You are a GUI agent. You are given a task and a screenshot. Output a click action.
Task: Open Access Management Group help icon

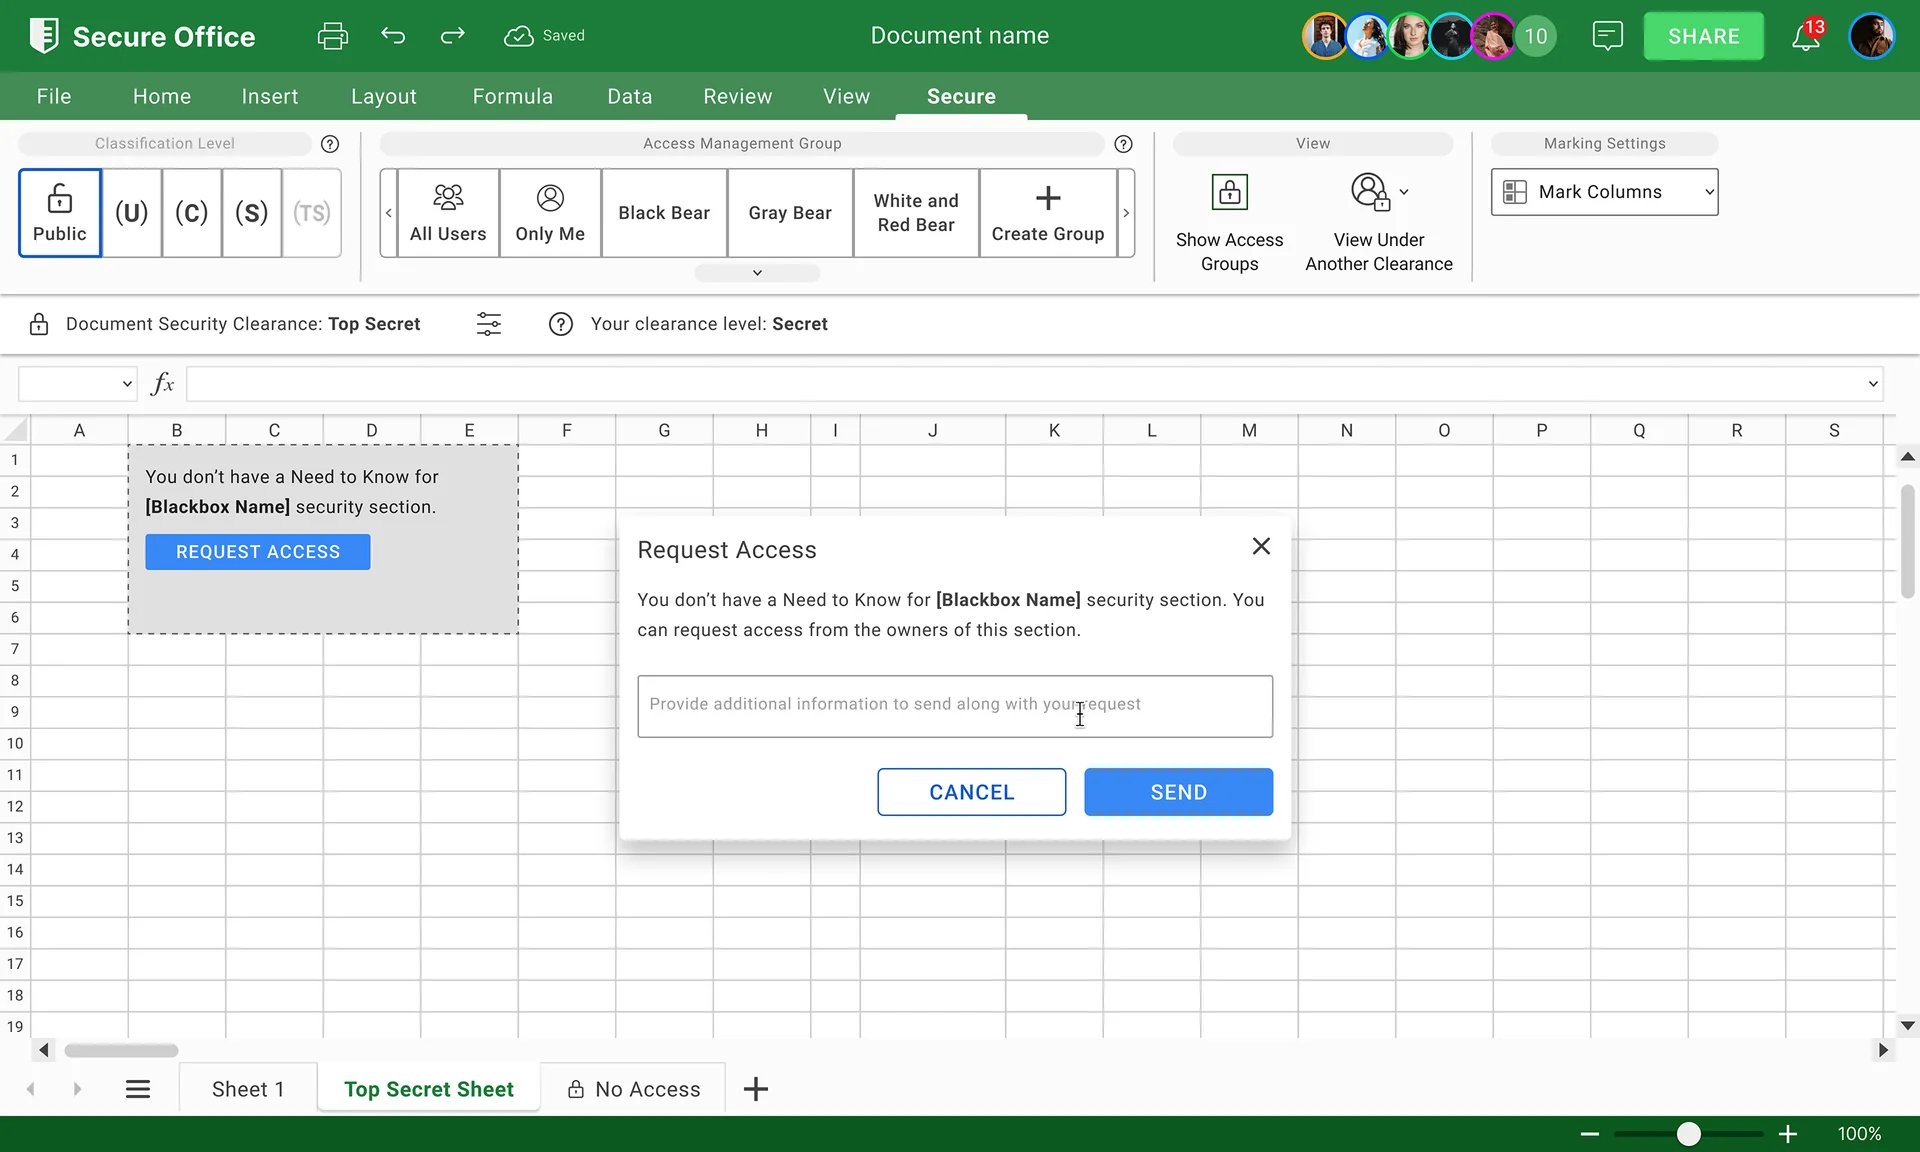coord(1123,144)
